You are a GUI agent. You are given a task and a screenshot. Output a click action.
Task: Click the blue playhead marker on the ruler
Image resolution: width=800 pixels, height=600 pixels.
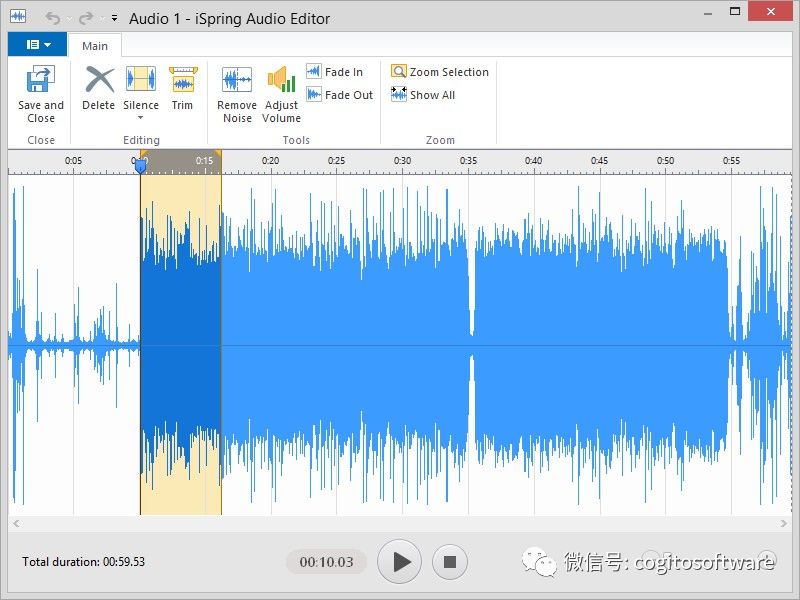coord(140,165)
